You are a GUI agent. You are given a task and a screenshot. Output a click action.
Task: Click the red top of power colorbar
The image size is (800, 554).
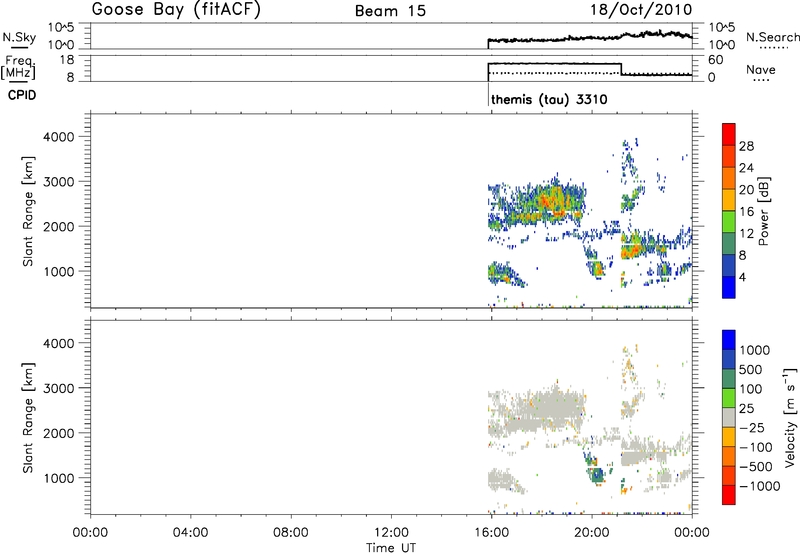(x=729, y=133)
